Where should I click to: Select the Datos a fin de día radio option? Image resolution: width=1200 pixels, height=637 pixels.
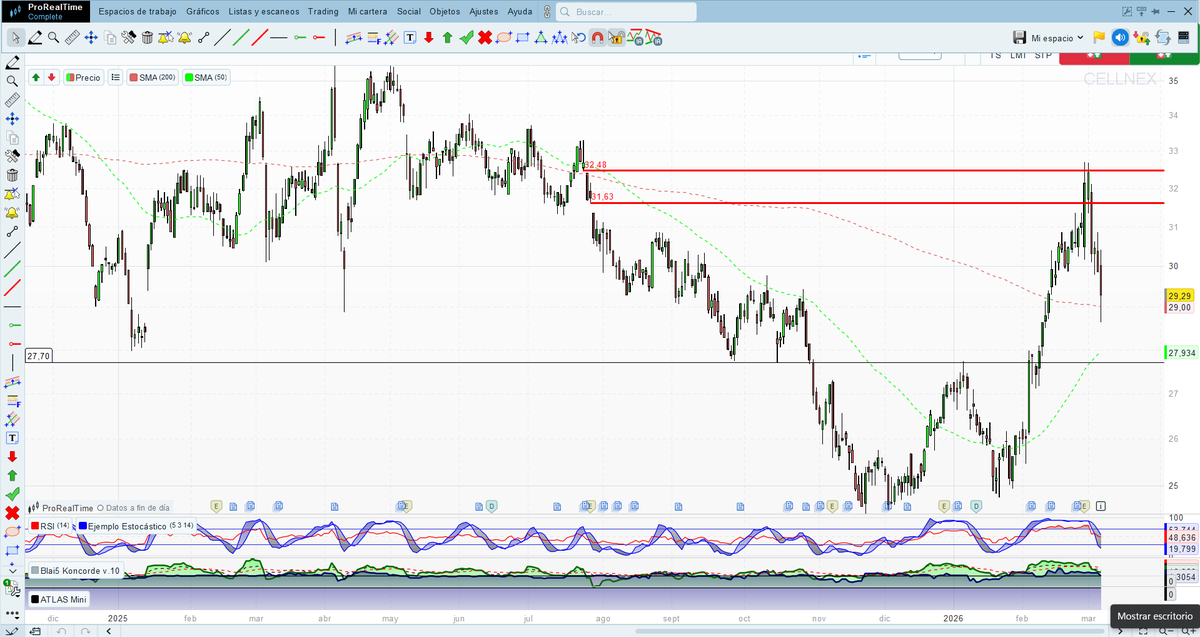134,508
